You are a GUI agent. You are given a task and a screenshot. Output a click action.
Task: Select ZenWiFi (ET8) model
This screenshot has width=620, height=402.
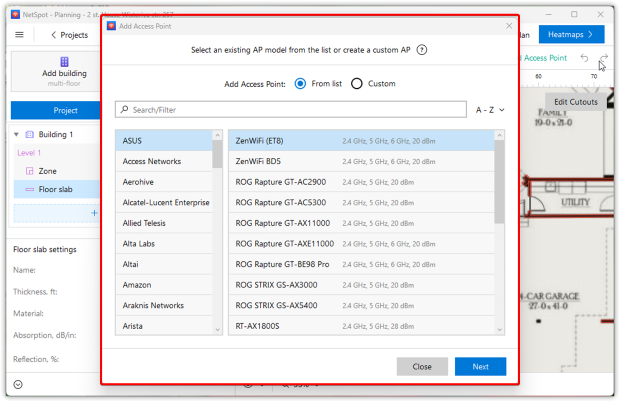(x=361, y=141)
